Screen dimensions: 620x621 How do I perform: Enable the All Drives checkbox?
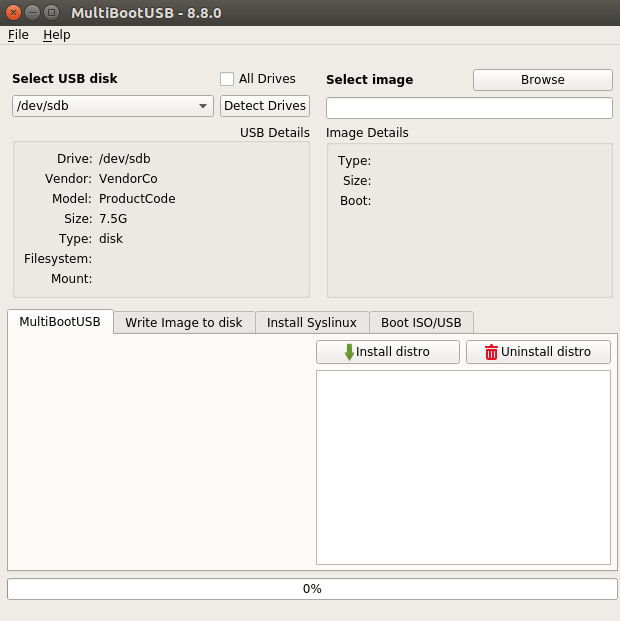[227, 79]
